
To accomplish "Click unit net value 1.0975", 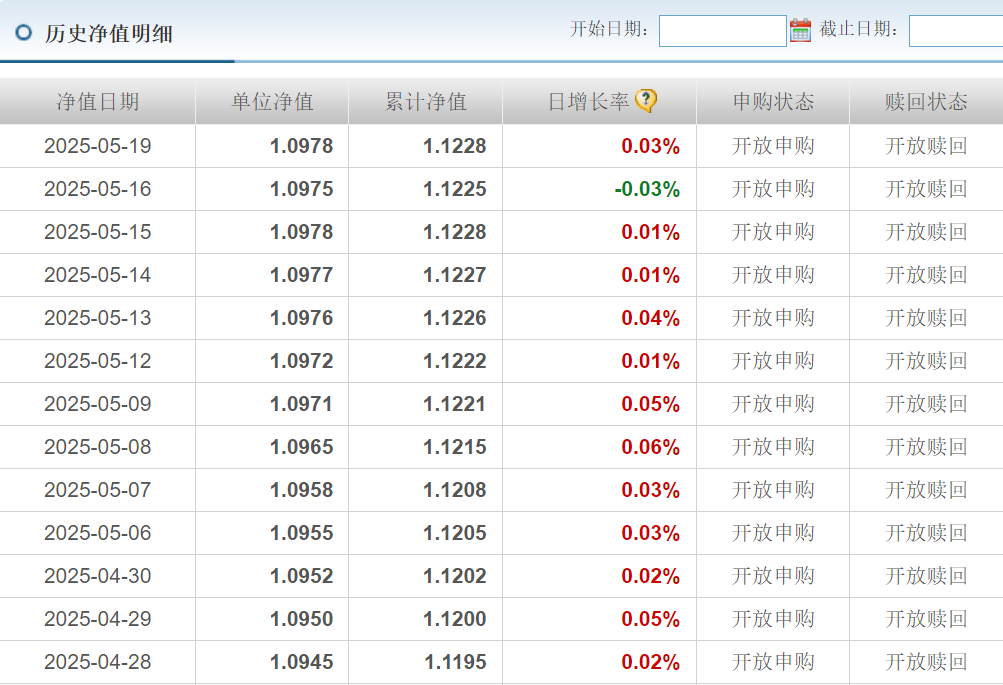I will (301, 189).
